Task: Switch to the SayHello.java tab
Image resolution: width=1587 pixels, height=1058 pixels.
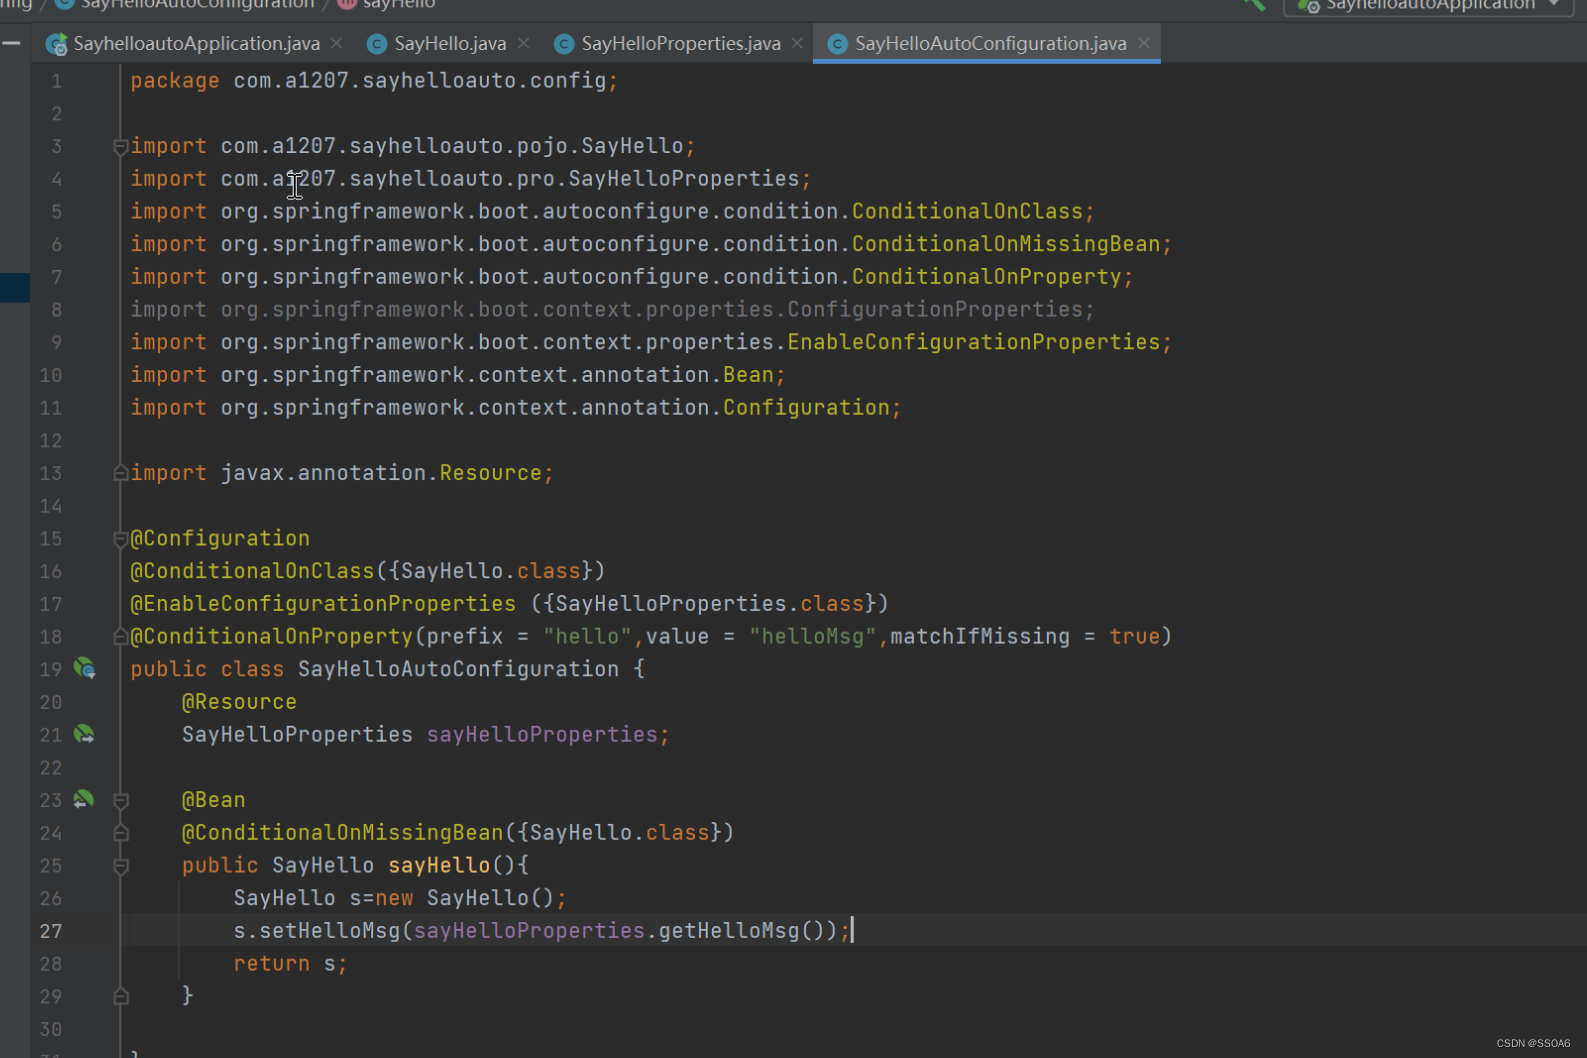Action: point(450,44)
